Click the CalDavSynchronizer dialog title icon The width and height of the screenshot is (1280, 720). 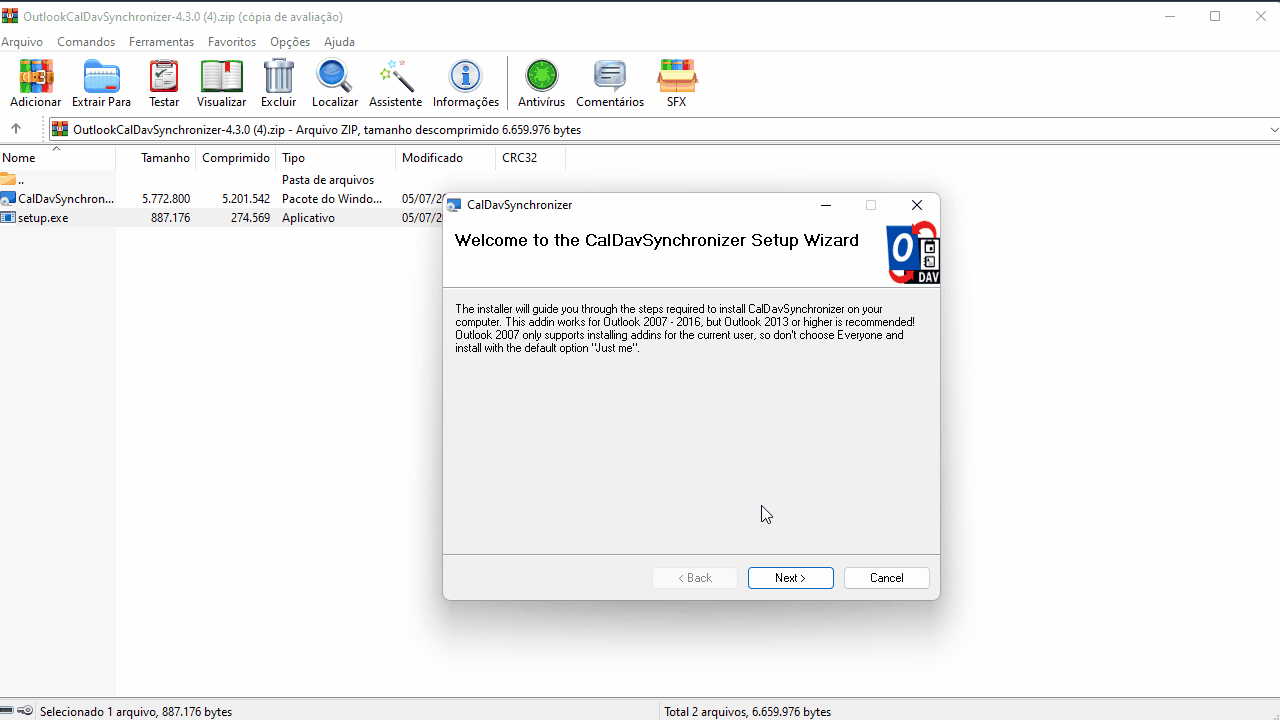[454, 205]
